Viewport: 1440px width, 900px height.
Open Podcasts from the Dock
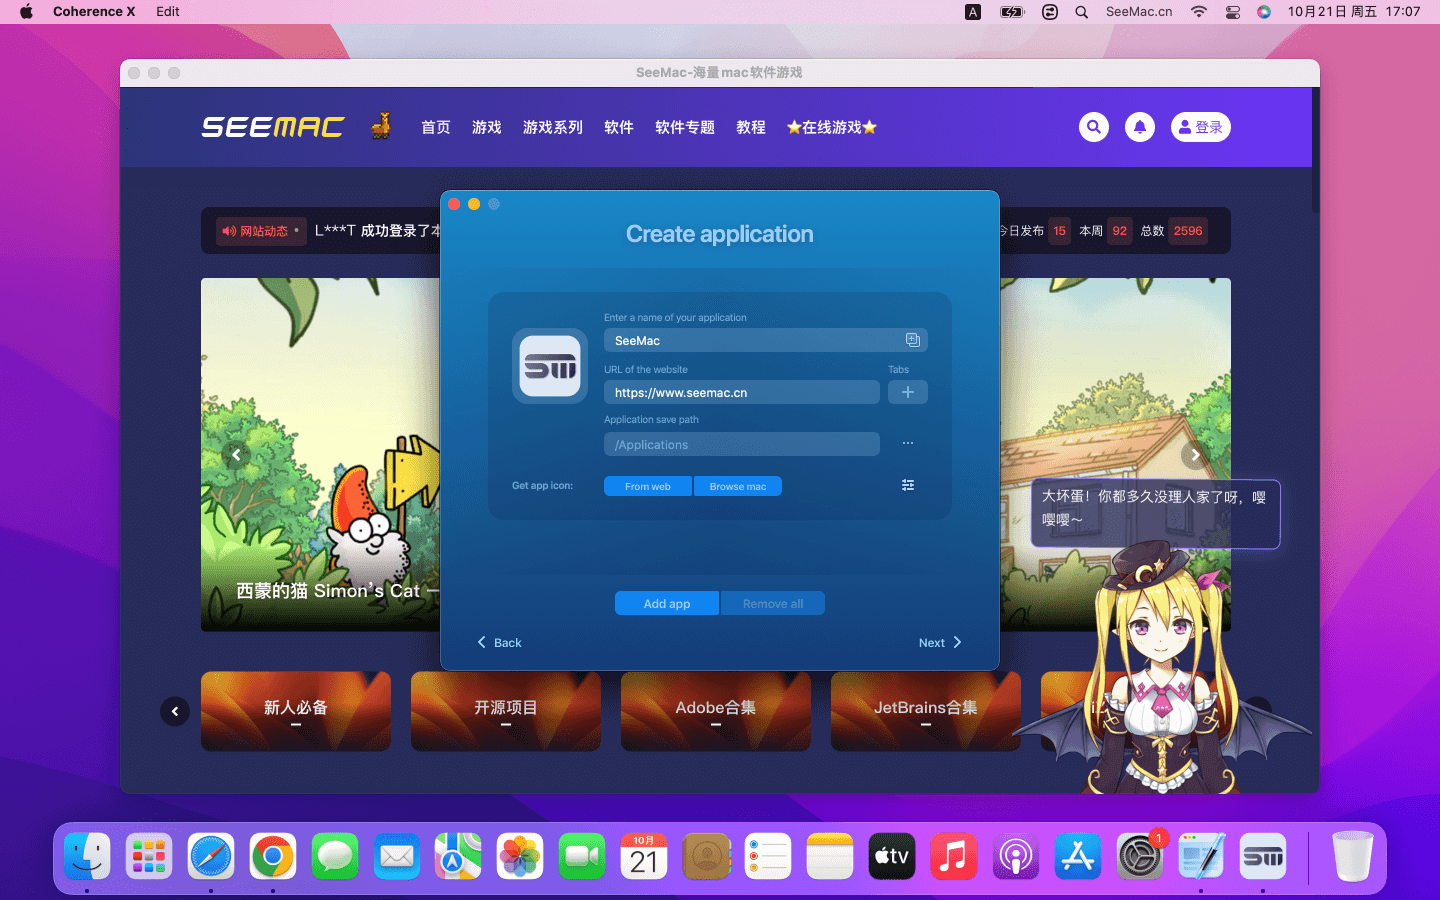(x=1016, y=857)
